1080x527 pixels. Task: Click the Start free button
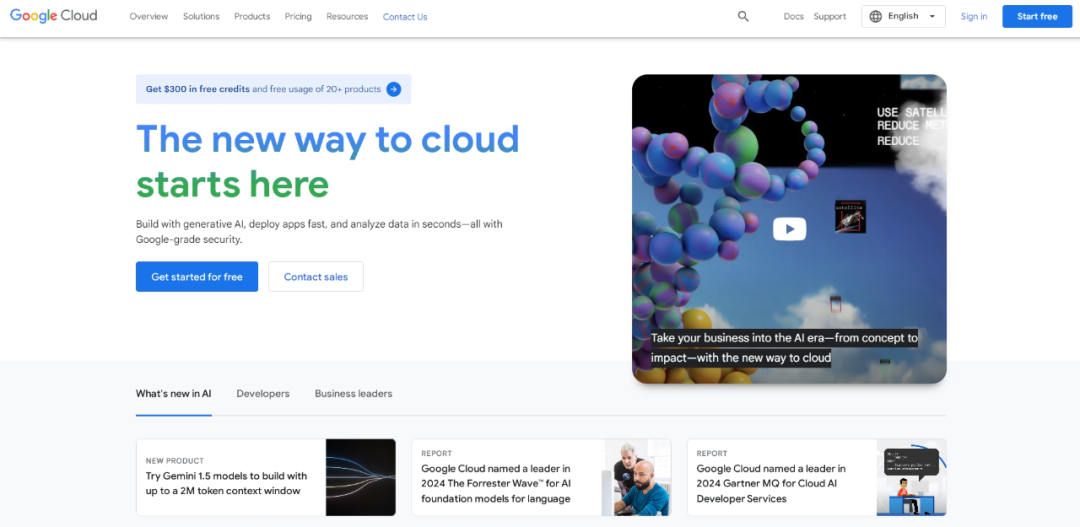tap(1037, 17)
